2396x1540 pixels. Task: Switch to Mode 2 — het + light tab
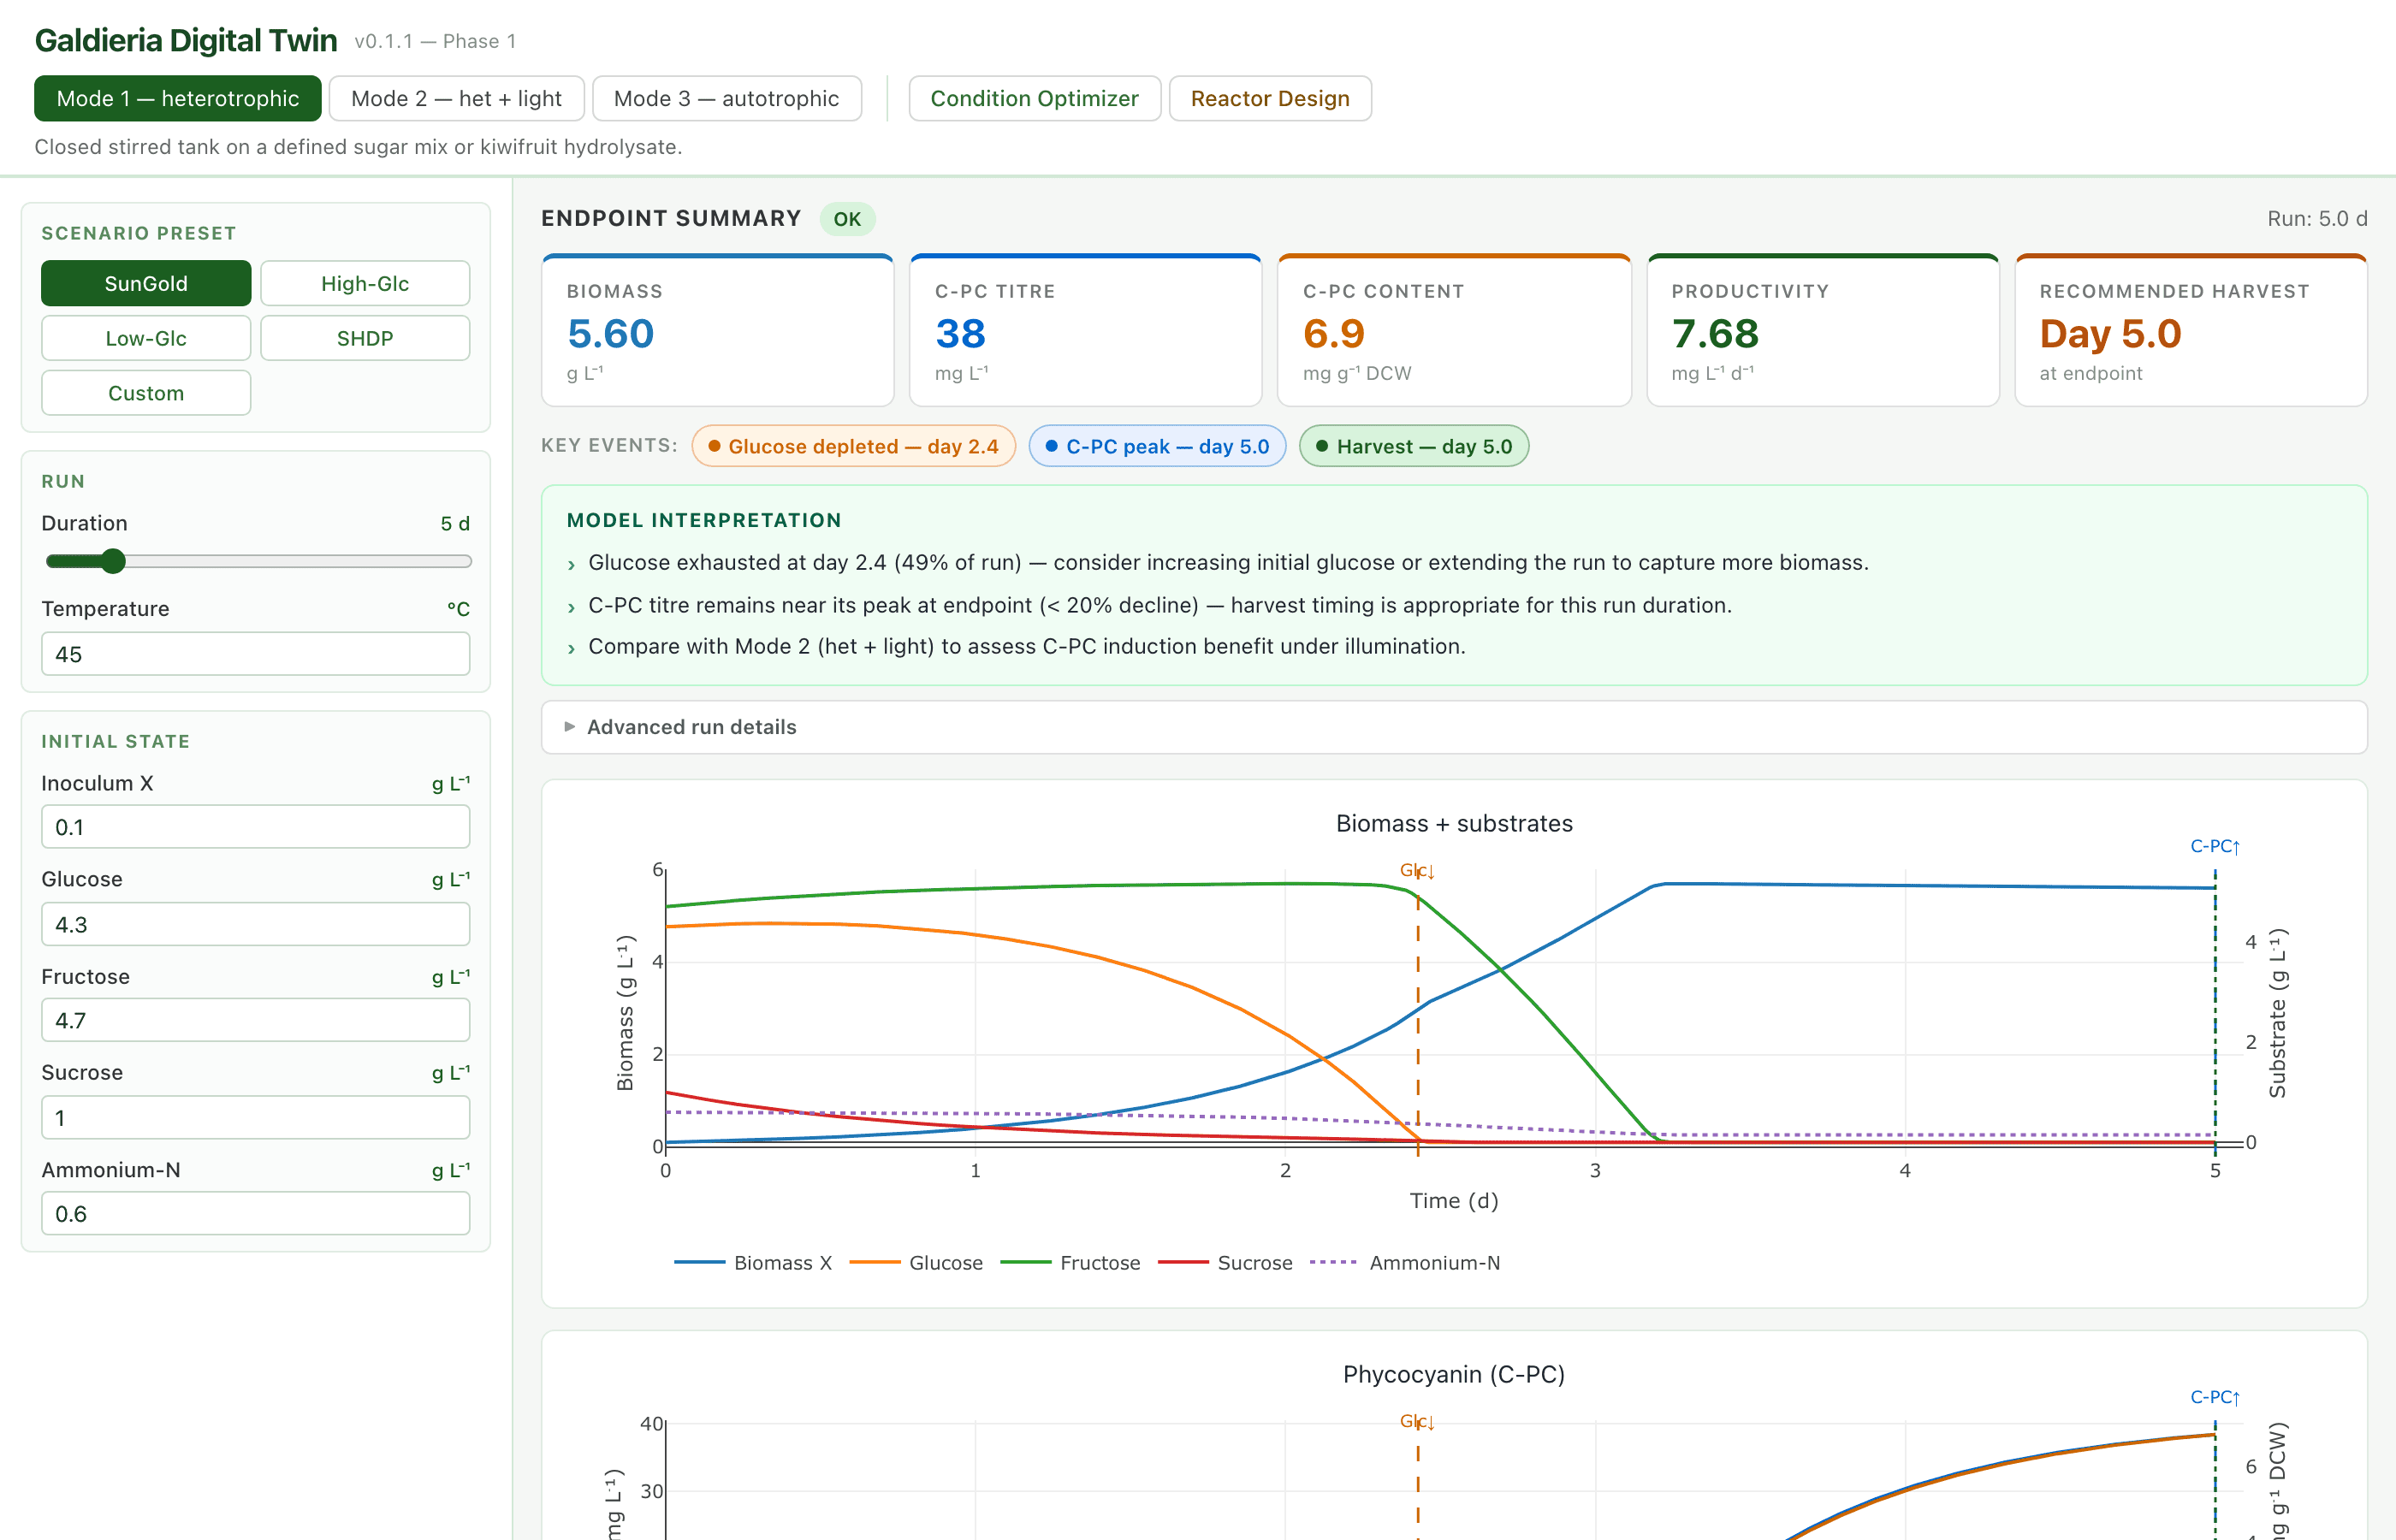point(456,98)
